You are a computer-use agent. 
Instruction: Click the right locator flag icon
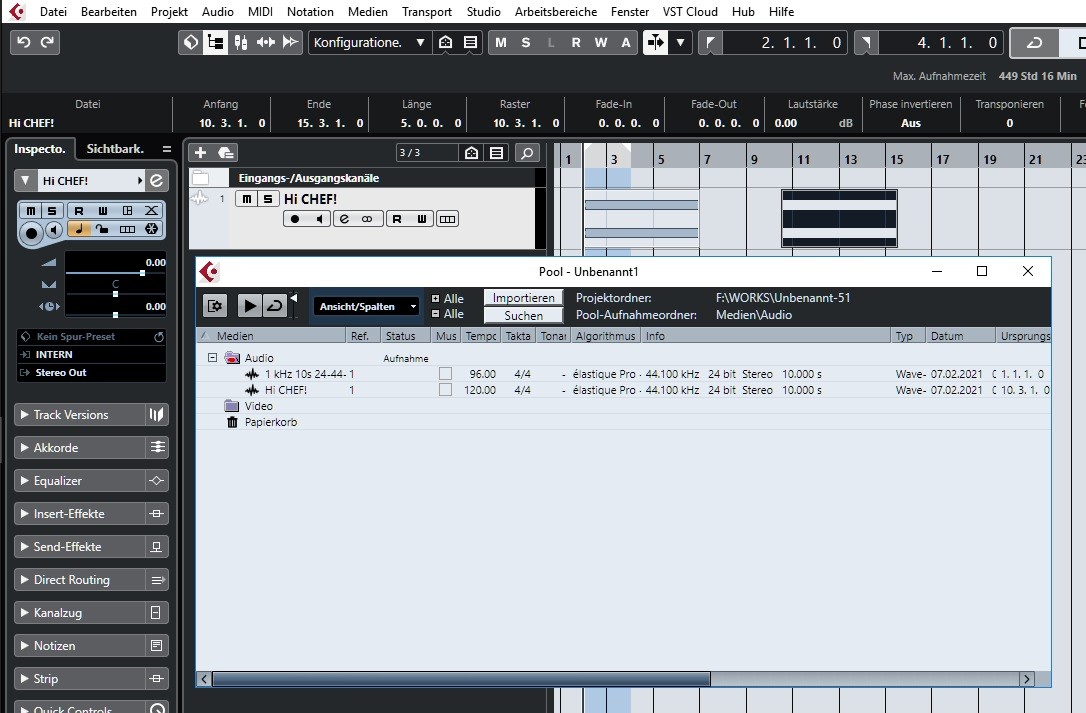click(866, 43)
